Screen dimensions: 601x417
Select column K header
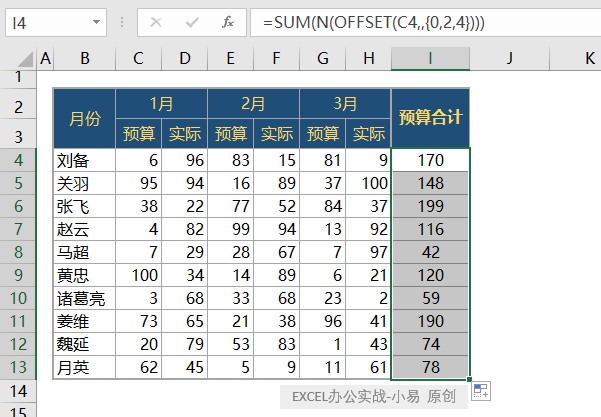[x=575, y=59]
